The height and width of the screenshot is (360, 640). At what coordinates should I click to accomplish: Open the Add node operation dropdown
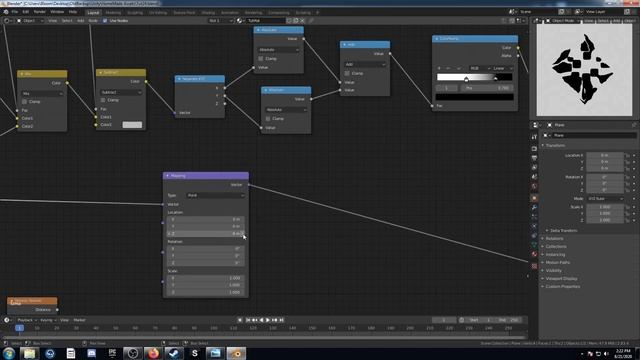pyautogui.click(x=365, y=64)
